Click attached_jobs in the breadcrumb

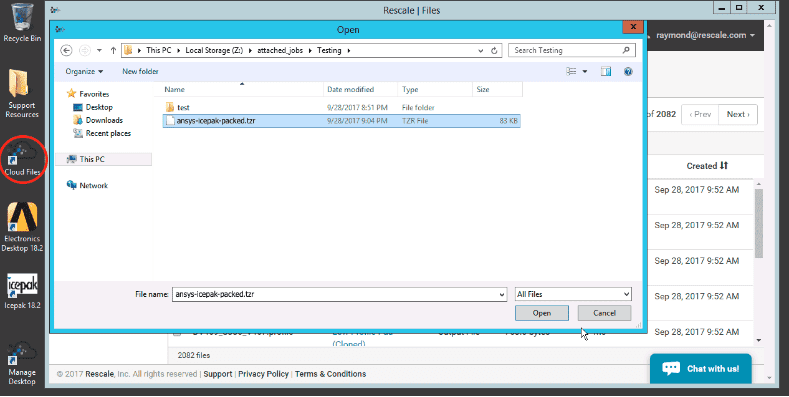point(280,50)
